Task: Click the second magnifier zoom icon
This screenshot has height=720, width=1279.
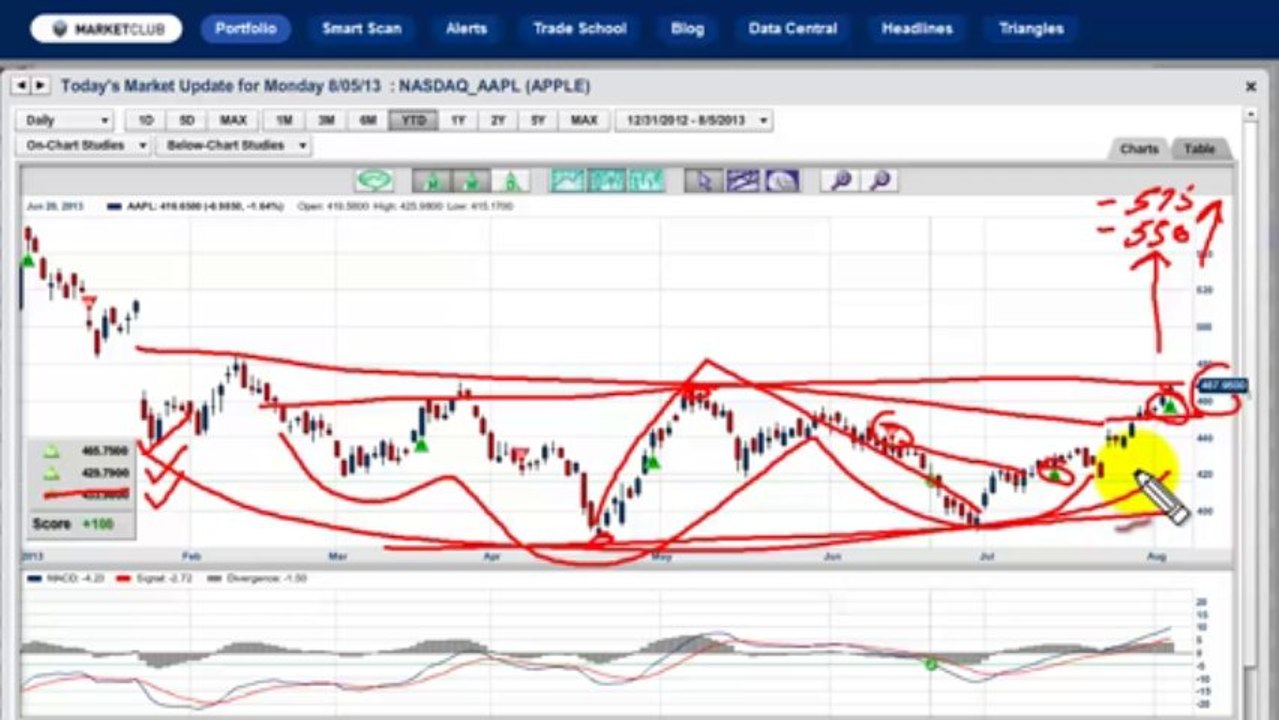Action: click(879, 181)
